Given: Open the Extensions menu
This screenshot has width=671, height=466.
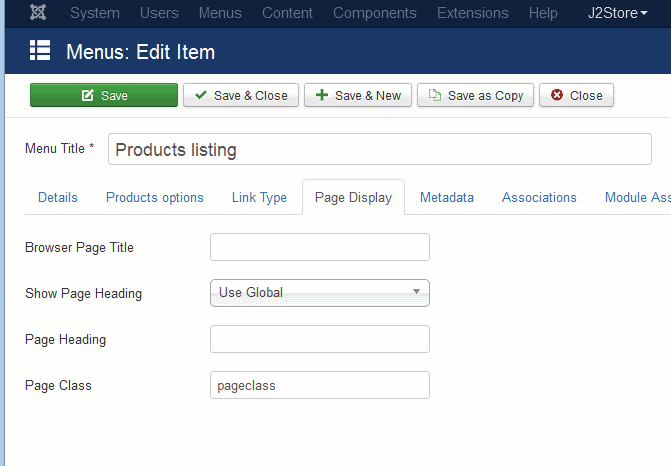Looking at the screenshot, I should point(472,13).
